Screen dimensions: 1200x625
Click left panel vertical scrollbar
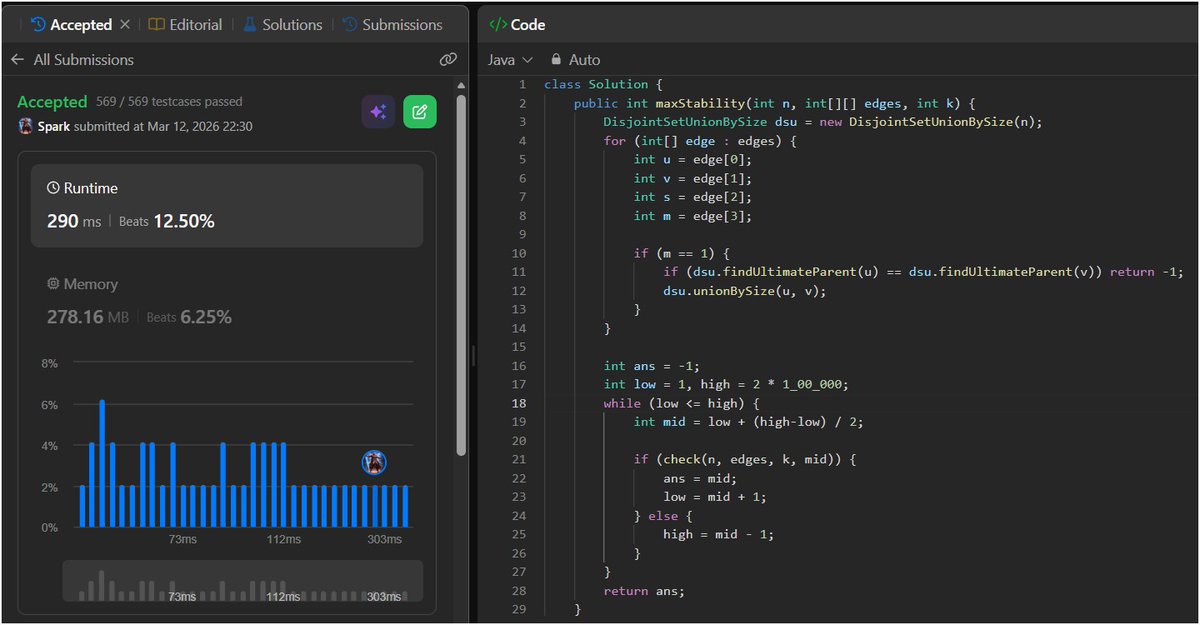[461, 275]
